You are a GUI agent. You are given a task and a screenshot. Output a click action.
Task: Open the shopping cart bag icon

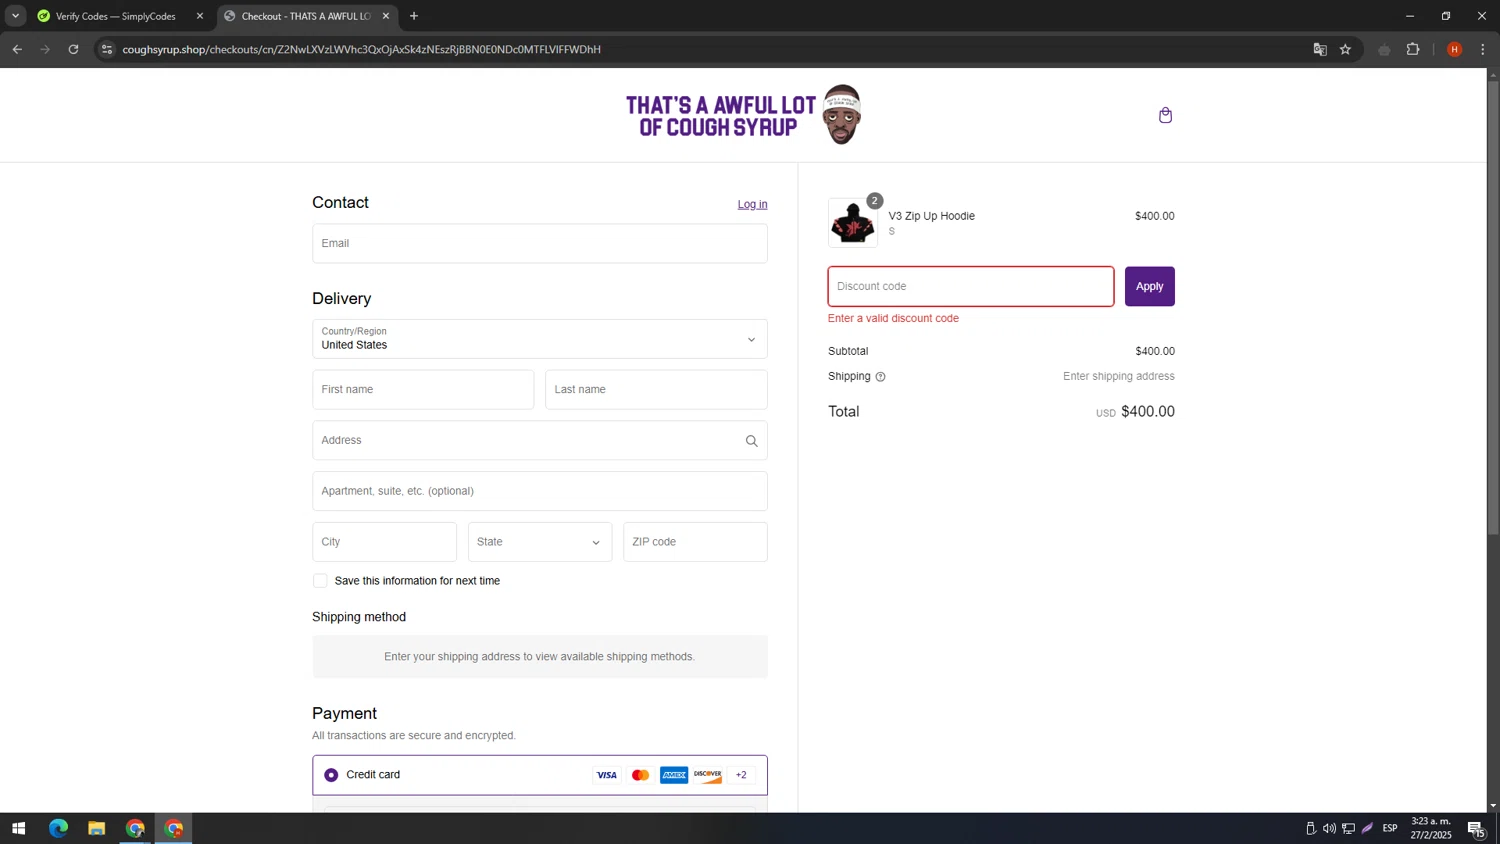click(x=1165, y=115)
